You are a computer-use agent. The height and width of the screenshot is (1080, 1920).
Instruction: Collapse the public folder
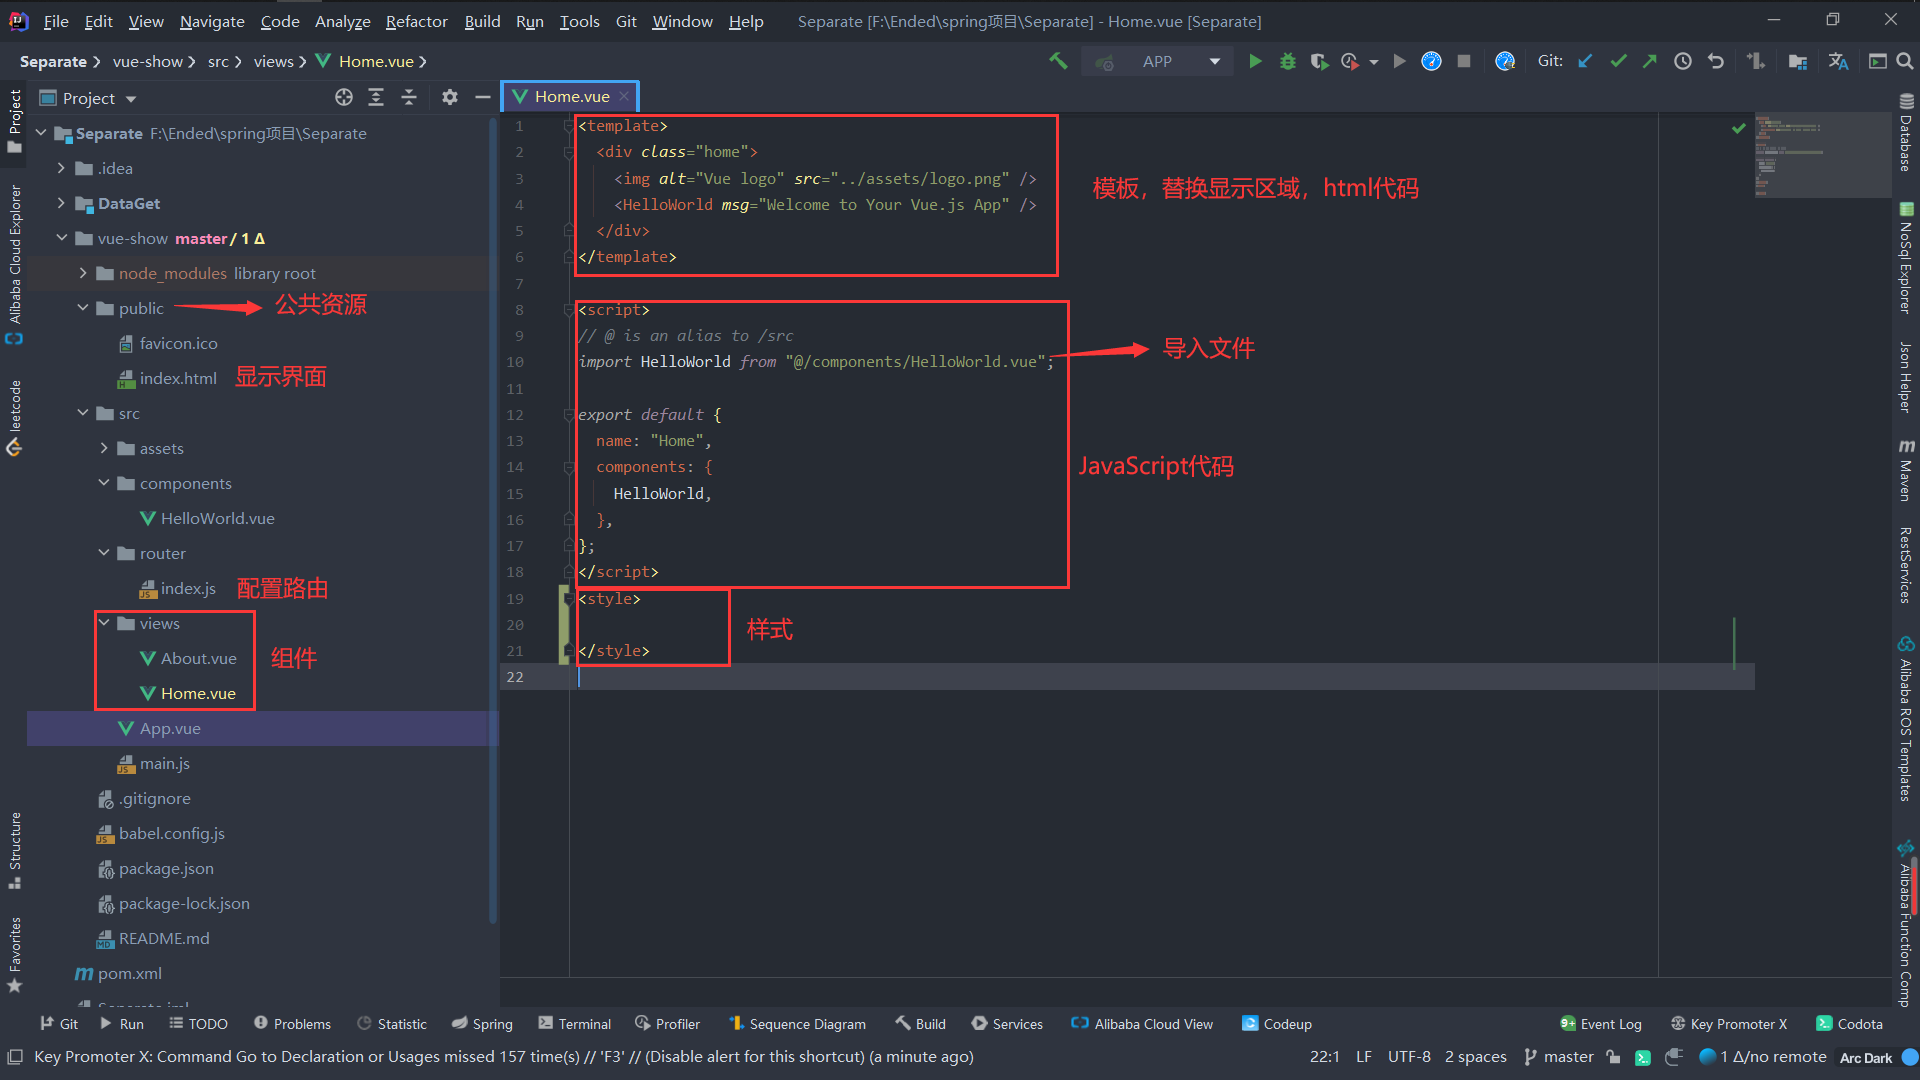pyautogui.click(x=83, y=308)
